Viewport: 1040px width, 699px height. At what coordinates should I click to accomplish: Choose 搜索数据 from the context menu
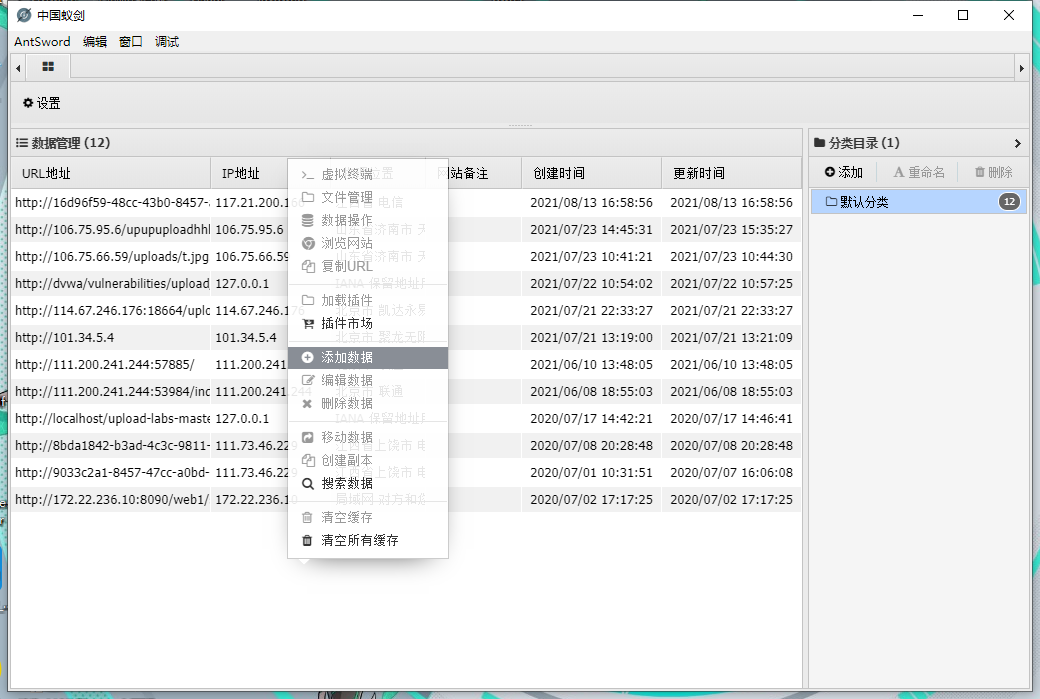[368, 483]
